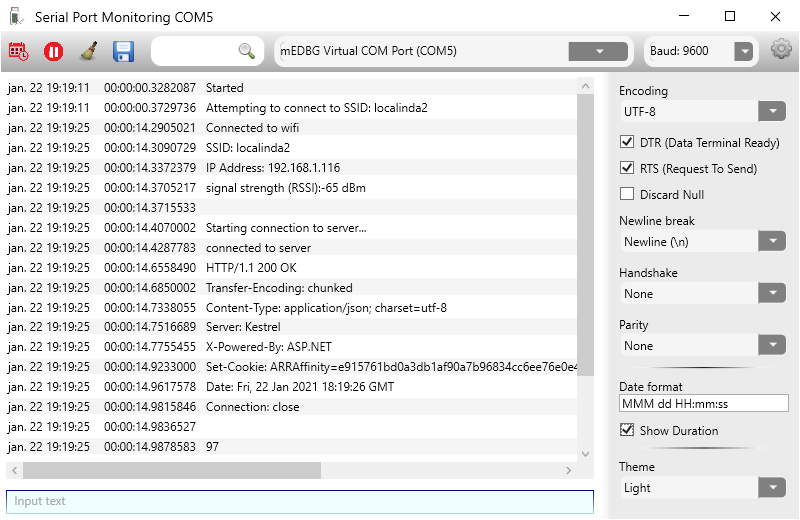Pause serial monitoring with the red button

tap(54, 51)
